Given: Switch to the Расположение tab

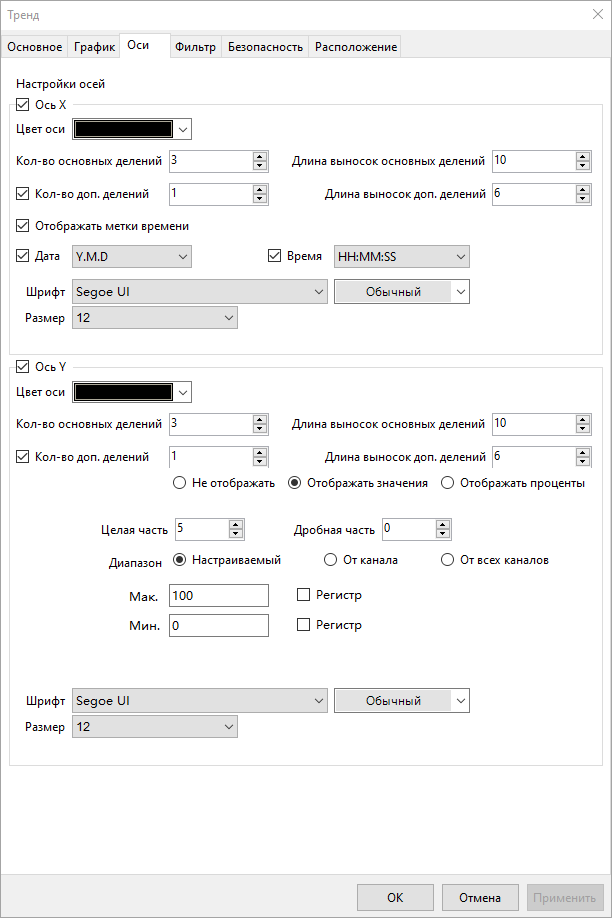Looking at the screenshot, I should click(x=356, y=47).
